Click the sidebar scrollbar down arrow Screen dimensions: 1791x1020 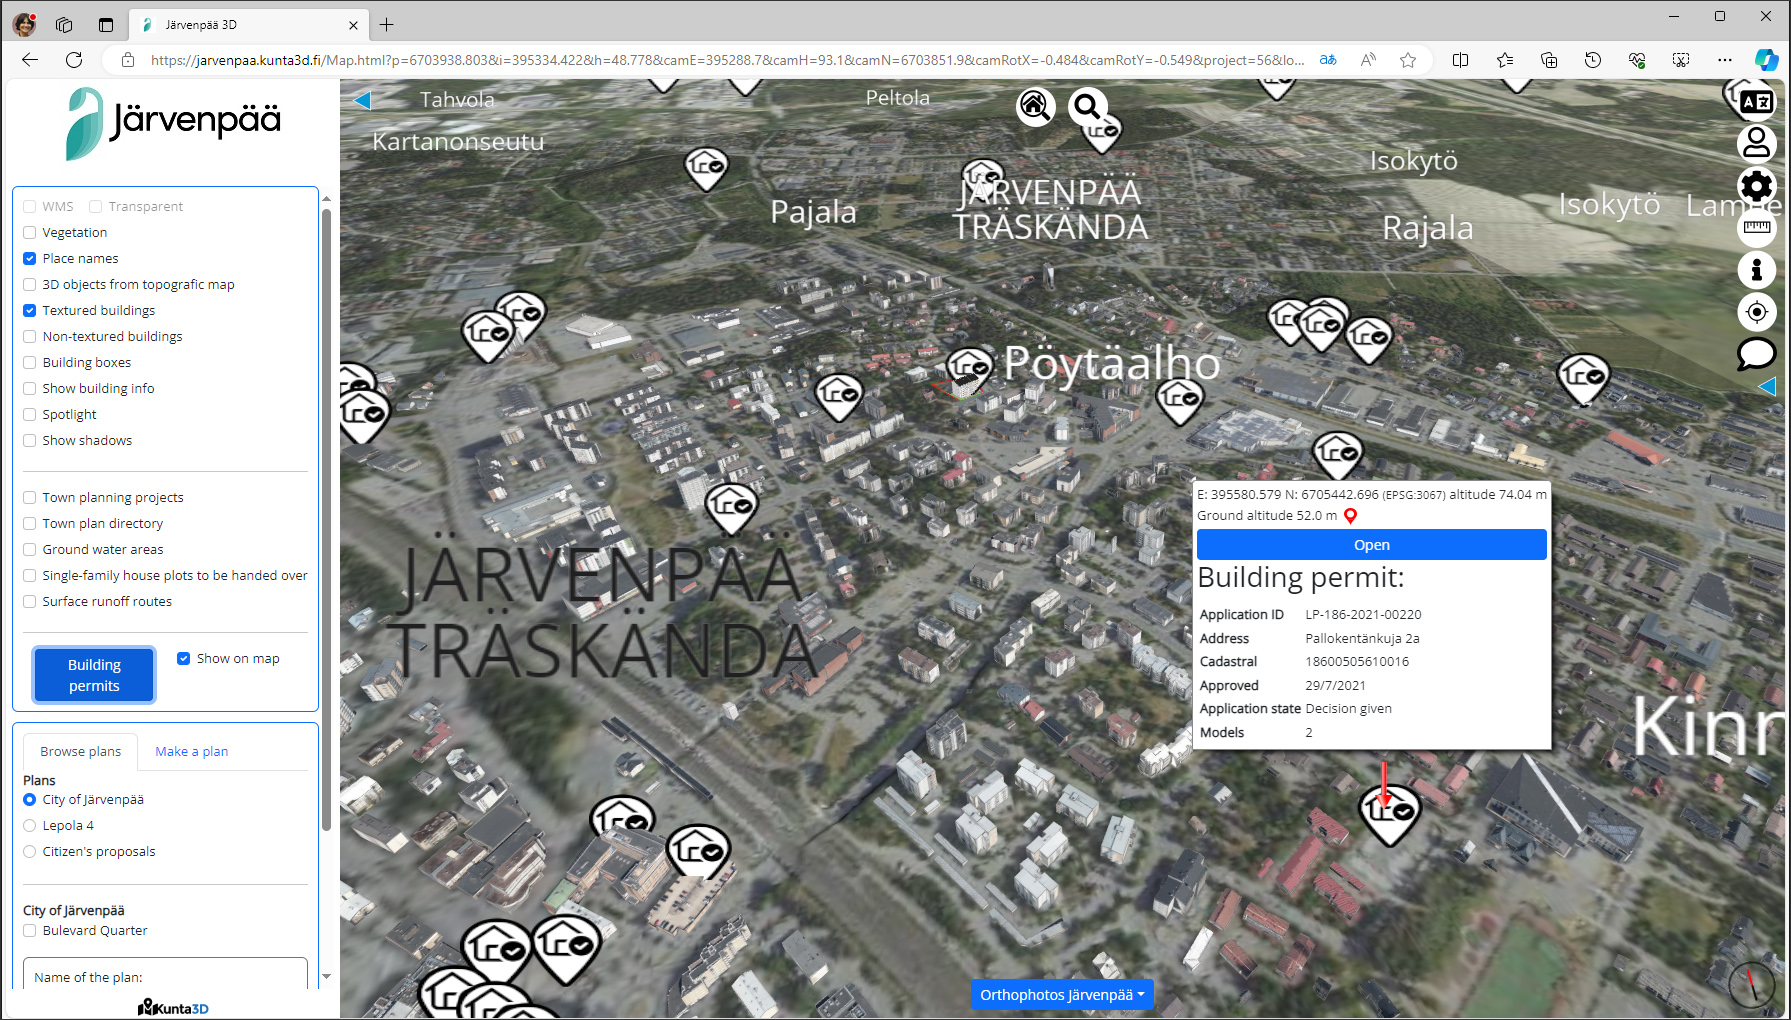326,977
